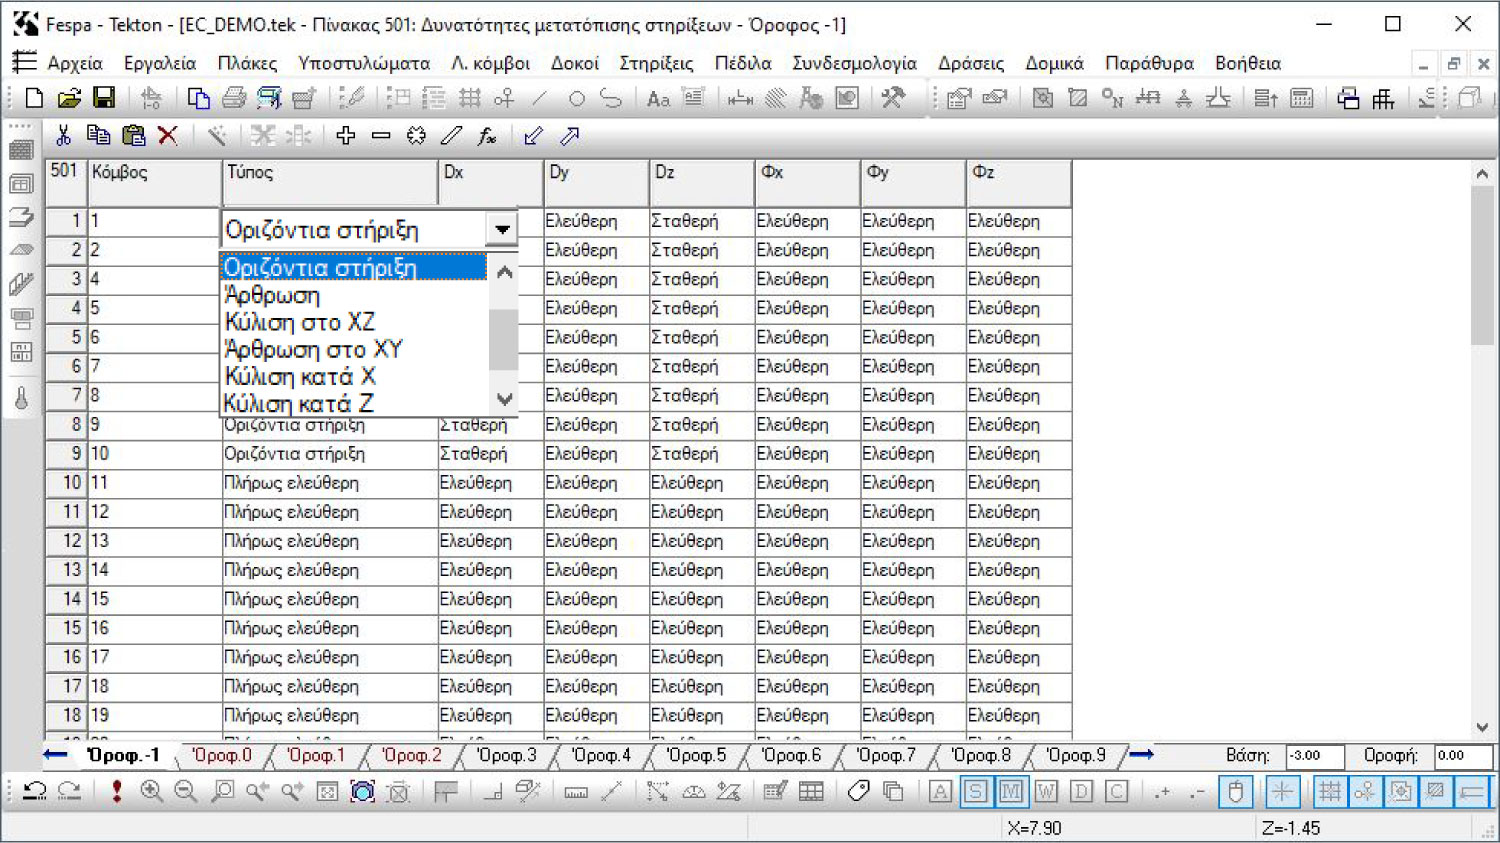Click the red X delete icon
The image size is (1500, 843).
pos(168,136)
